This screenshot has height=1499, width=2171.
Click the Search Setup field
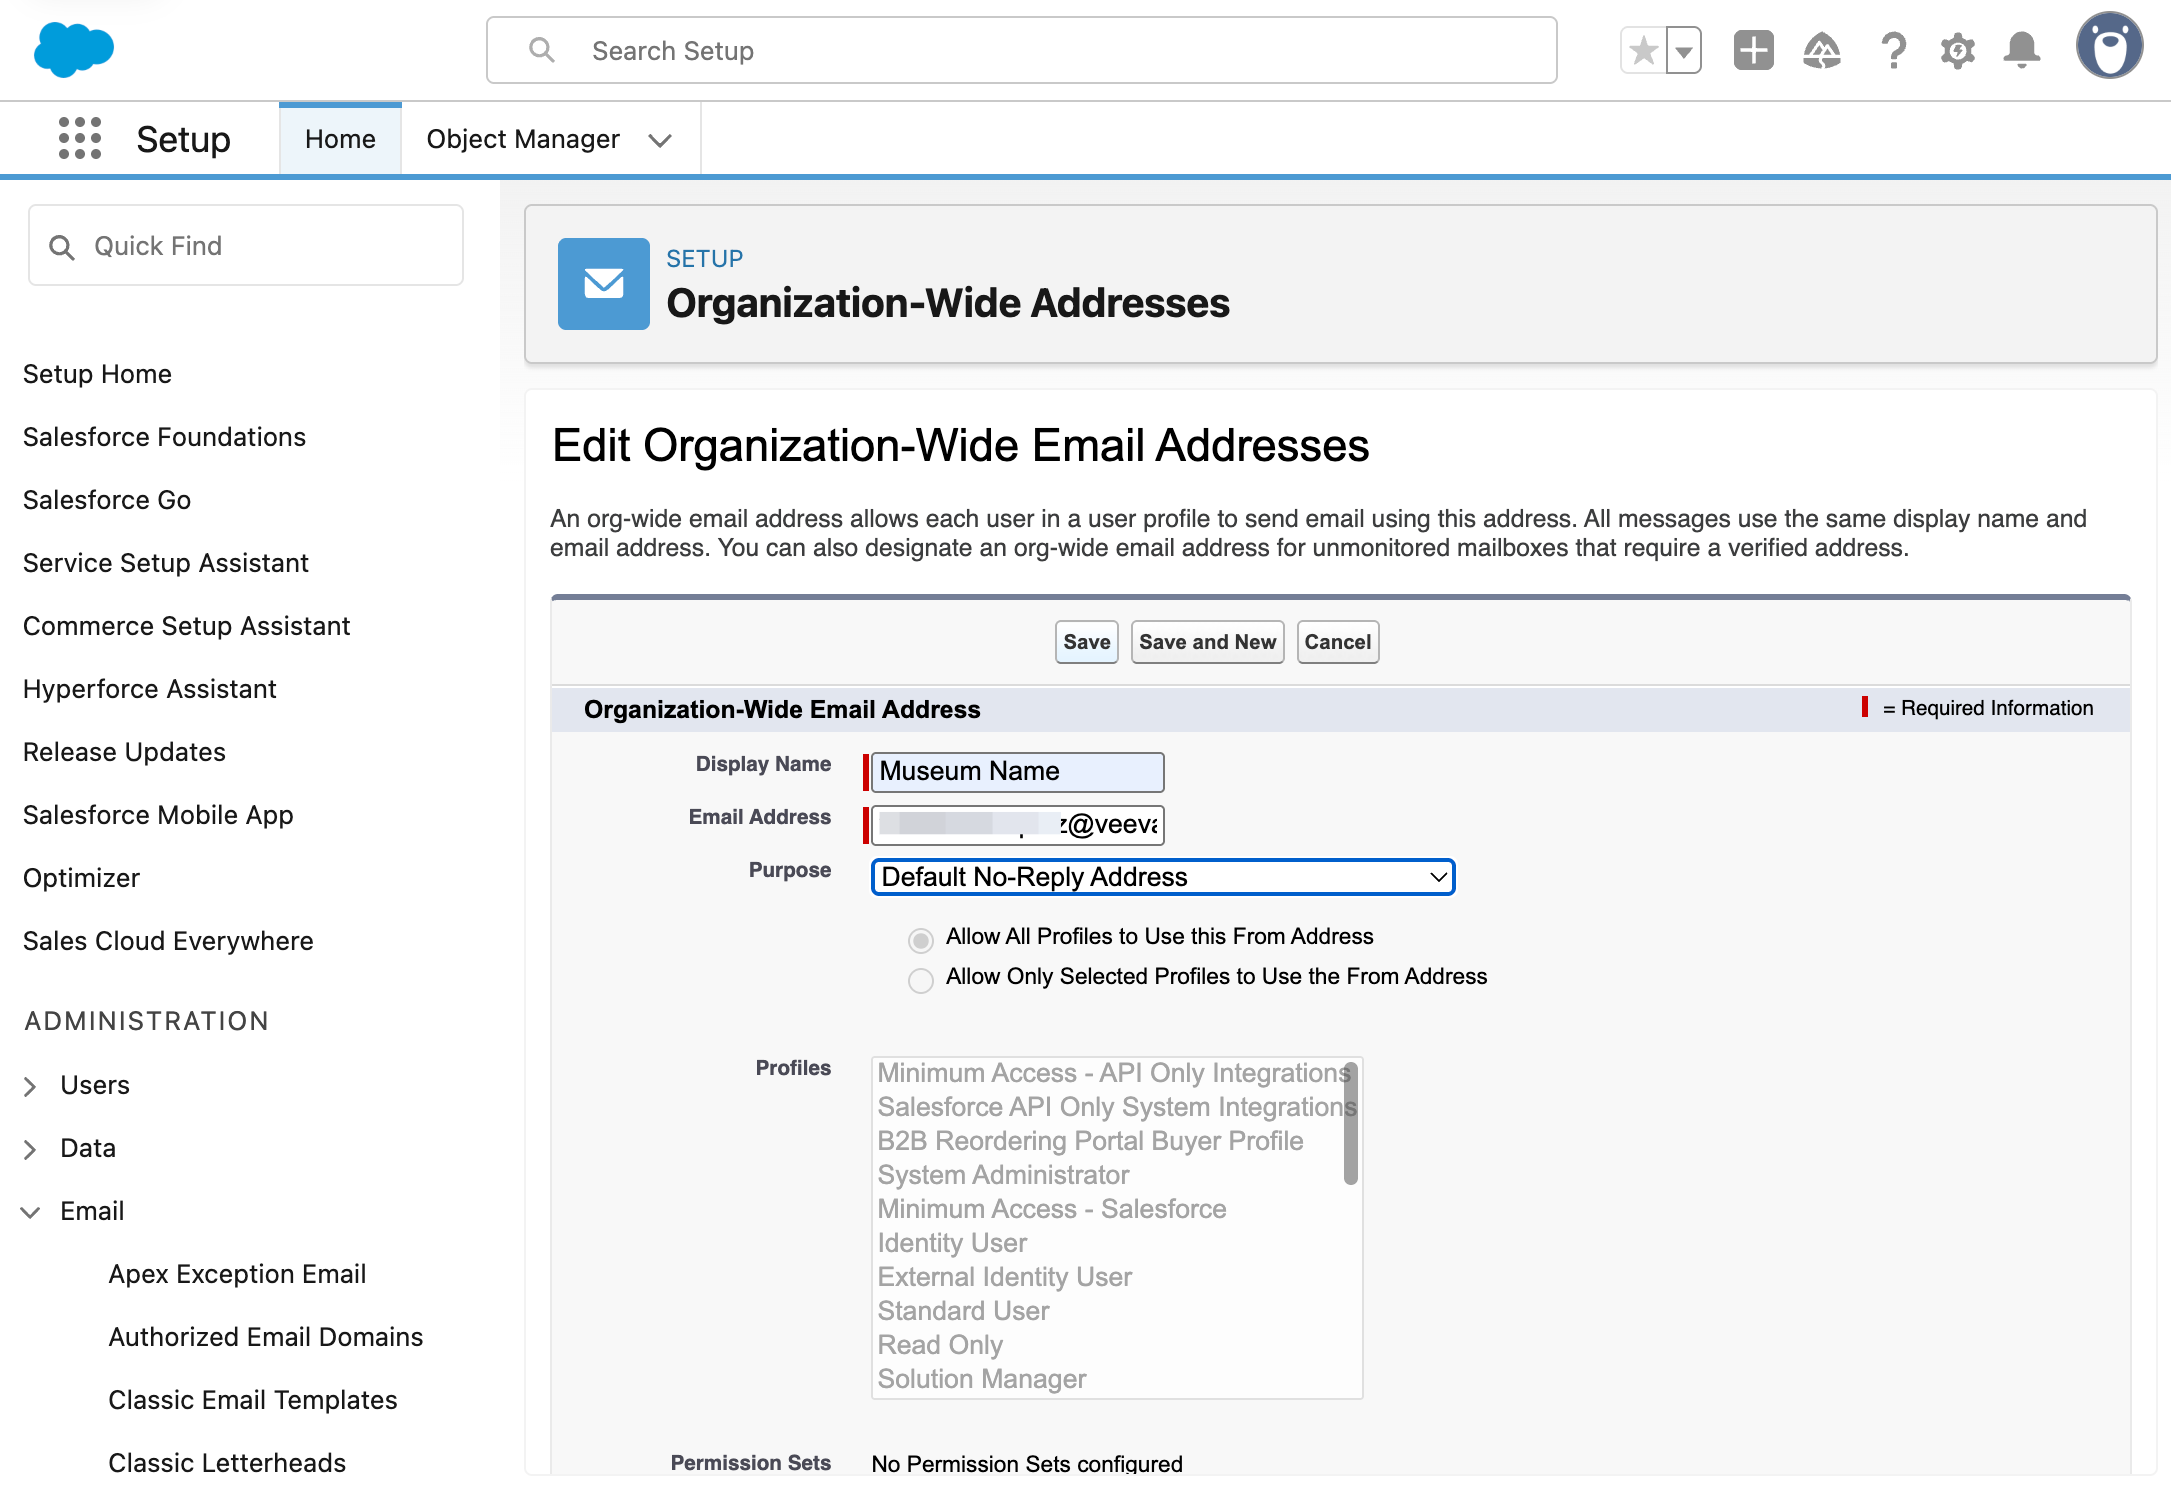(1021, 50)
